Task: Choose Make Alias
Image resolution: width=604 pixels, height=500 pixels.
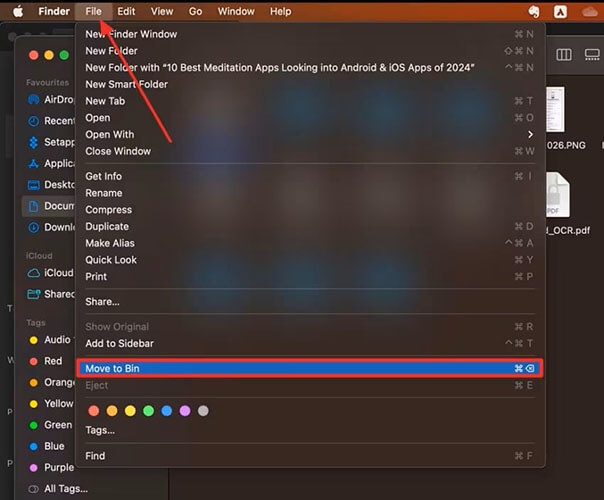Action: point(310,243)
